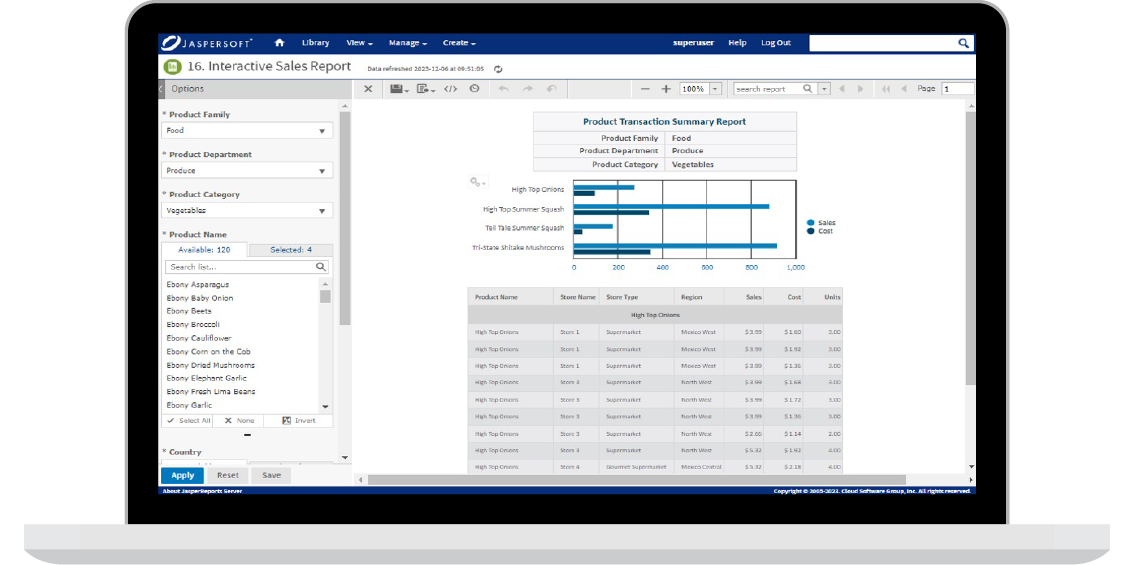Switch to the Available: 120 tab
Screen dimensions: 1125x565
[x=204, y=250]
